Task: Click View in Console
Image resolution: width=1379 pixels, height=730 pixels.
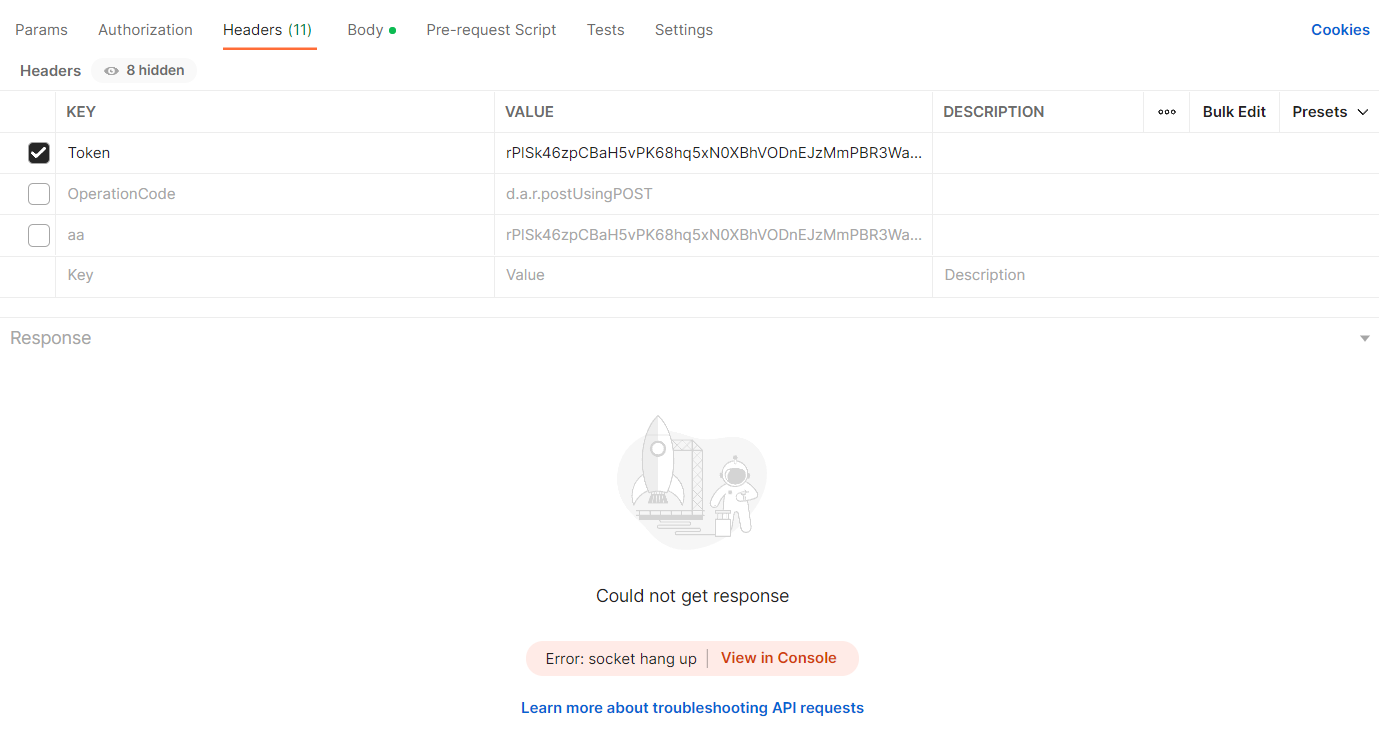Action: pos(778,658)
